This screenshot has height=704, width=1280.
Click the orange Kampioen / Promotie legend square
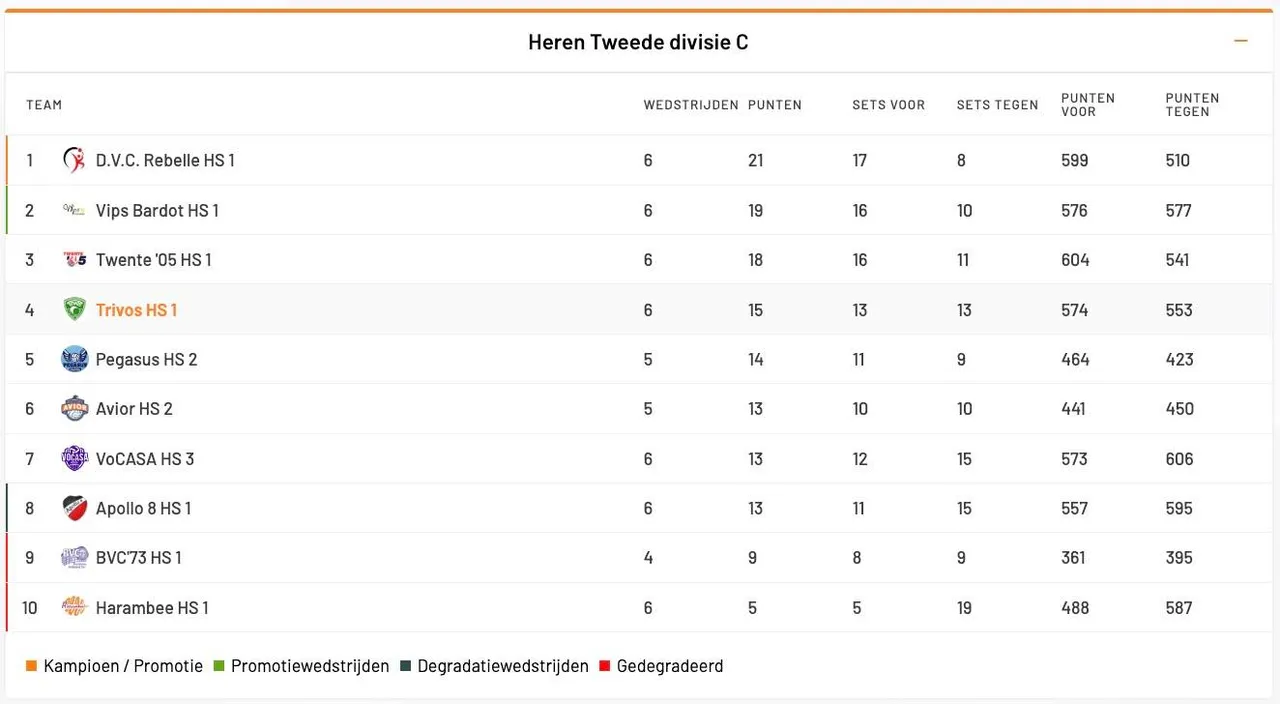(32, 665)
